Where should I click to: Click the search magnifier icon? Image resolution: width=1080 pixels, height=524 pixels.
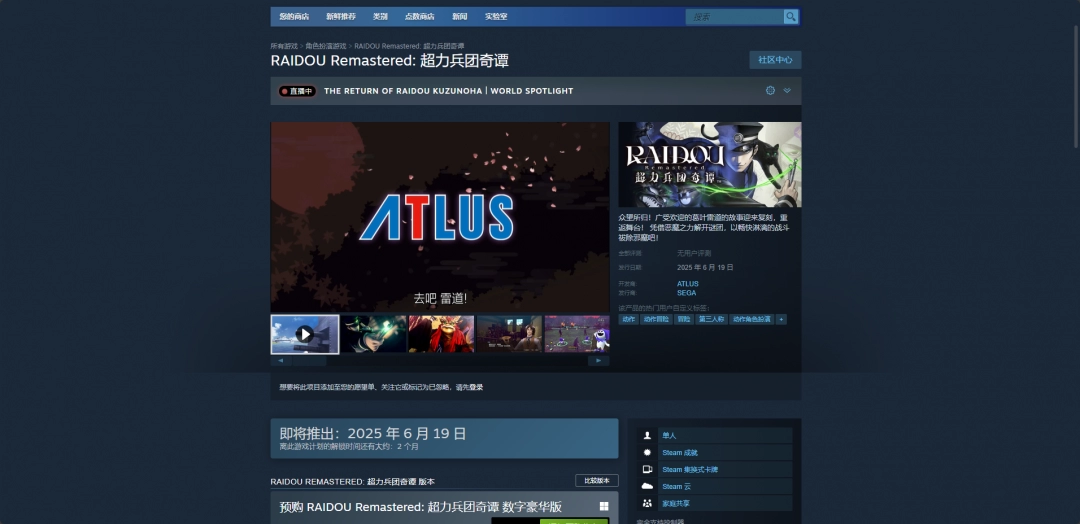pyautogui.click(x=791, y=17)
